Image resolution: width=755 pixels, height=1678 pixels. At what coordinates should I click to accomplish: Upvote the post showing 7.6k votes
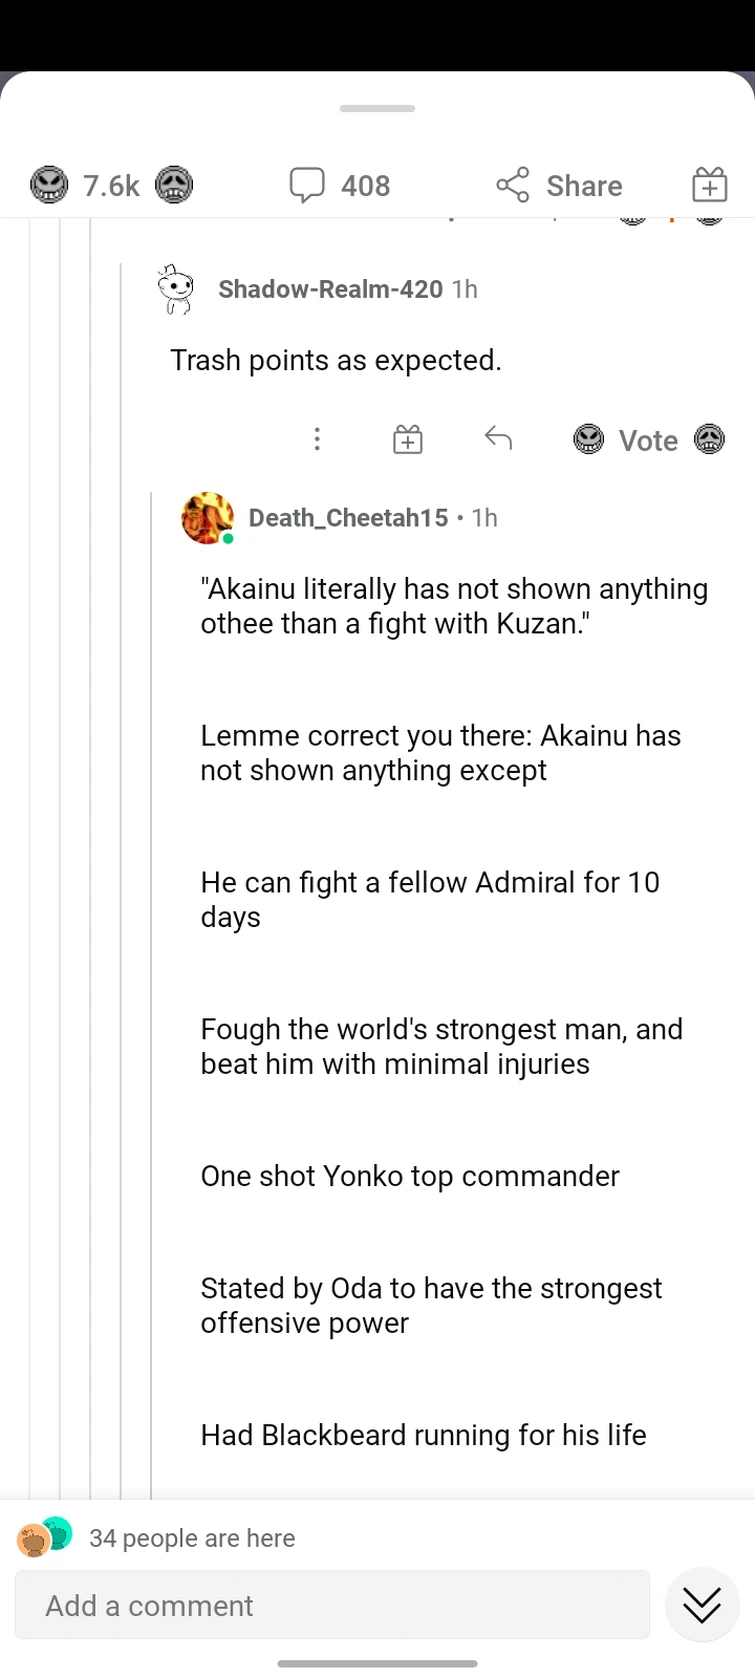click(49, 185)
